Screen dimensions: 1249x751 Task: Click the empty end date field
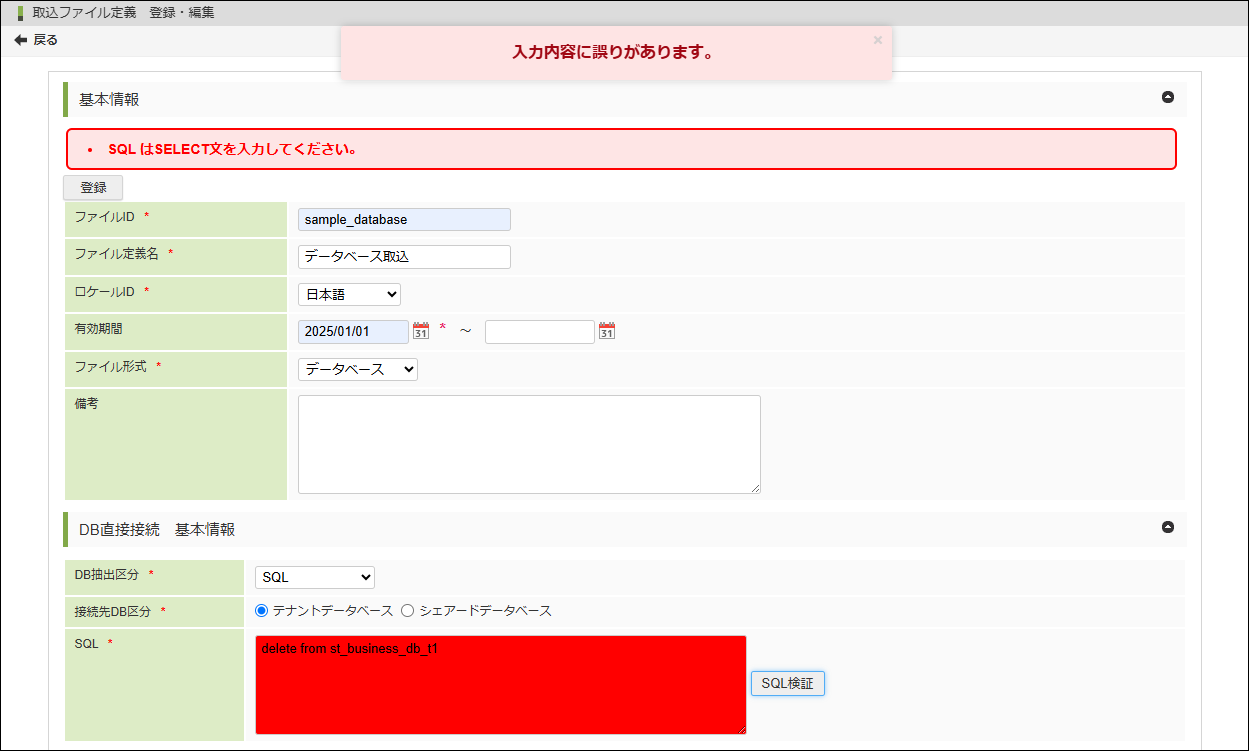pyautogui.click(x=539, y=331)
